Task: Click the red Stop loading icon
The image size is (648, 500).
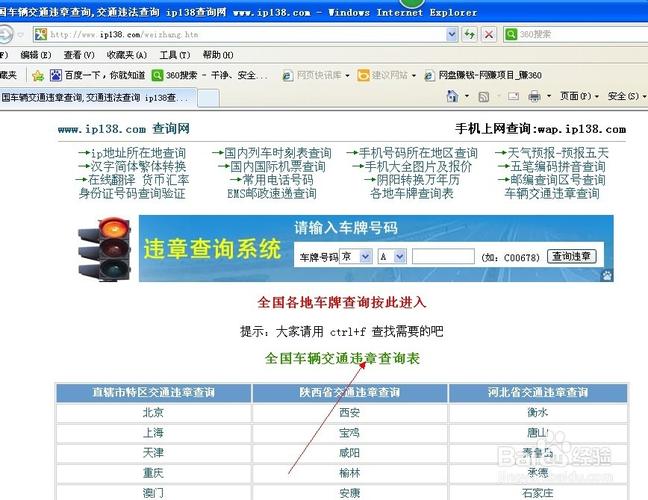Action: pos(489,34)
